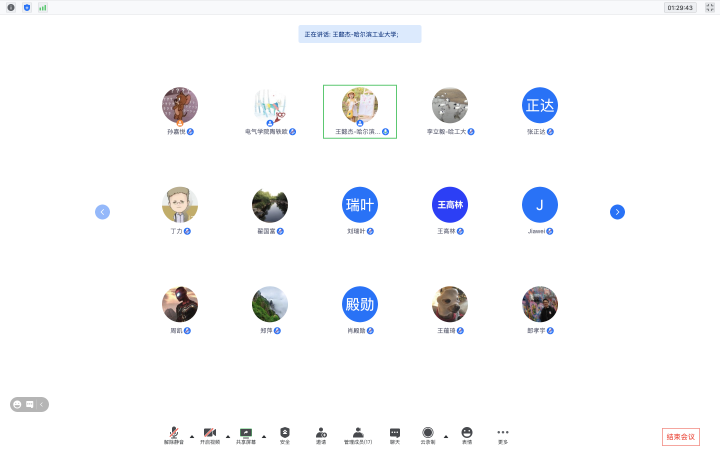Start cloud recording (云录制)
720x450 pixels.
tap(428, 434)
